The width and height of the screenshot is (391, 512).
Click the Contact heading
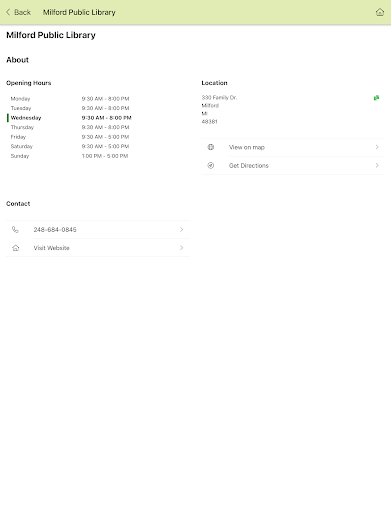click(x=18, y=204)
